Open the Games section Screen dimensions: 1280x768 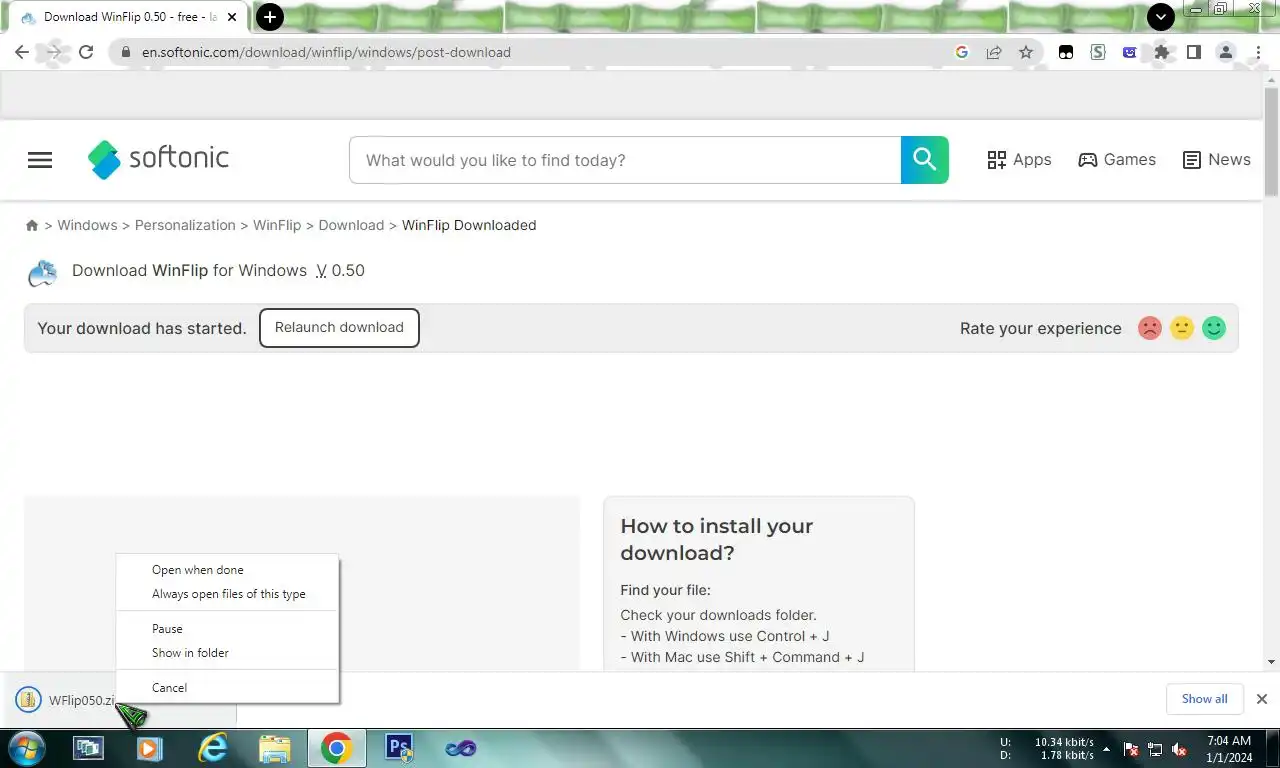pos(1117,160)
